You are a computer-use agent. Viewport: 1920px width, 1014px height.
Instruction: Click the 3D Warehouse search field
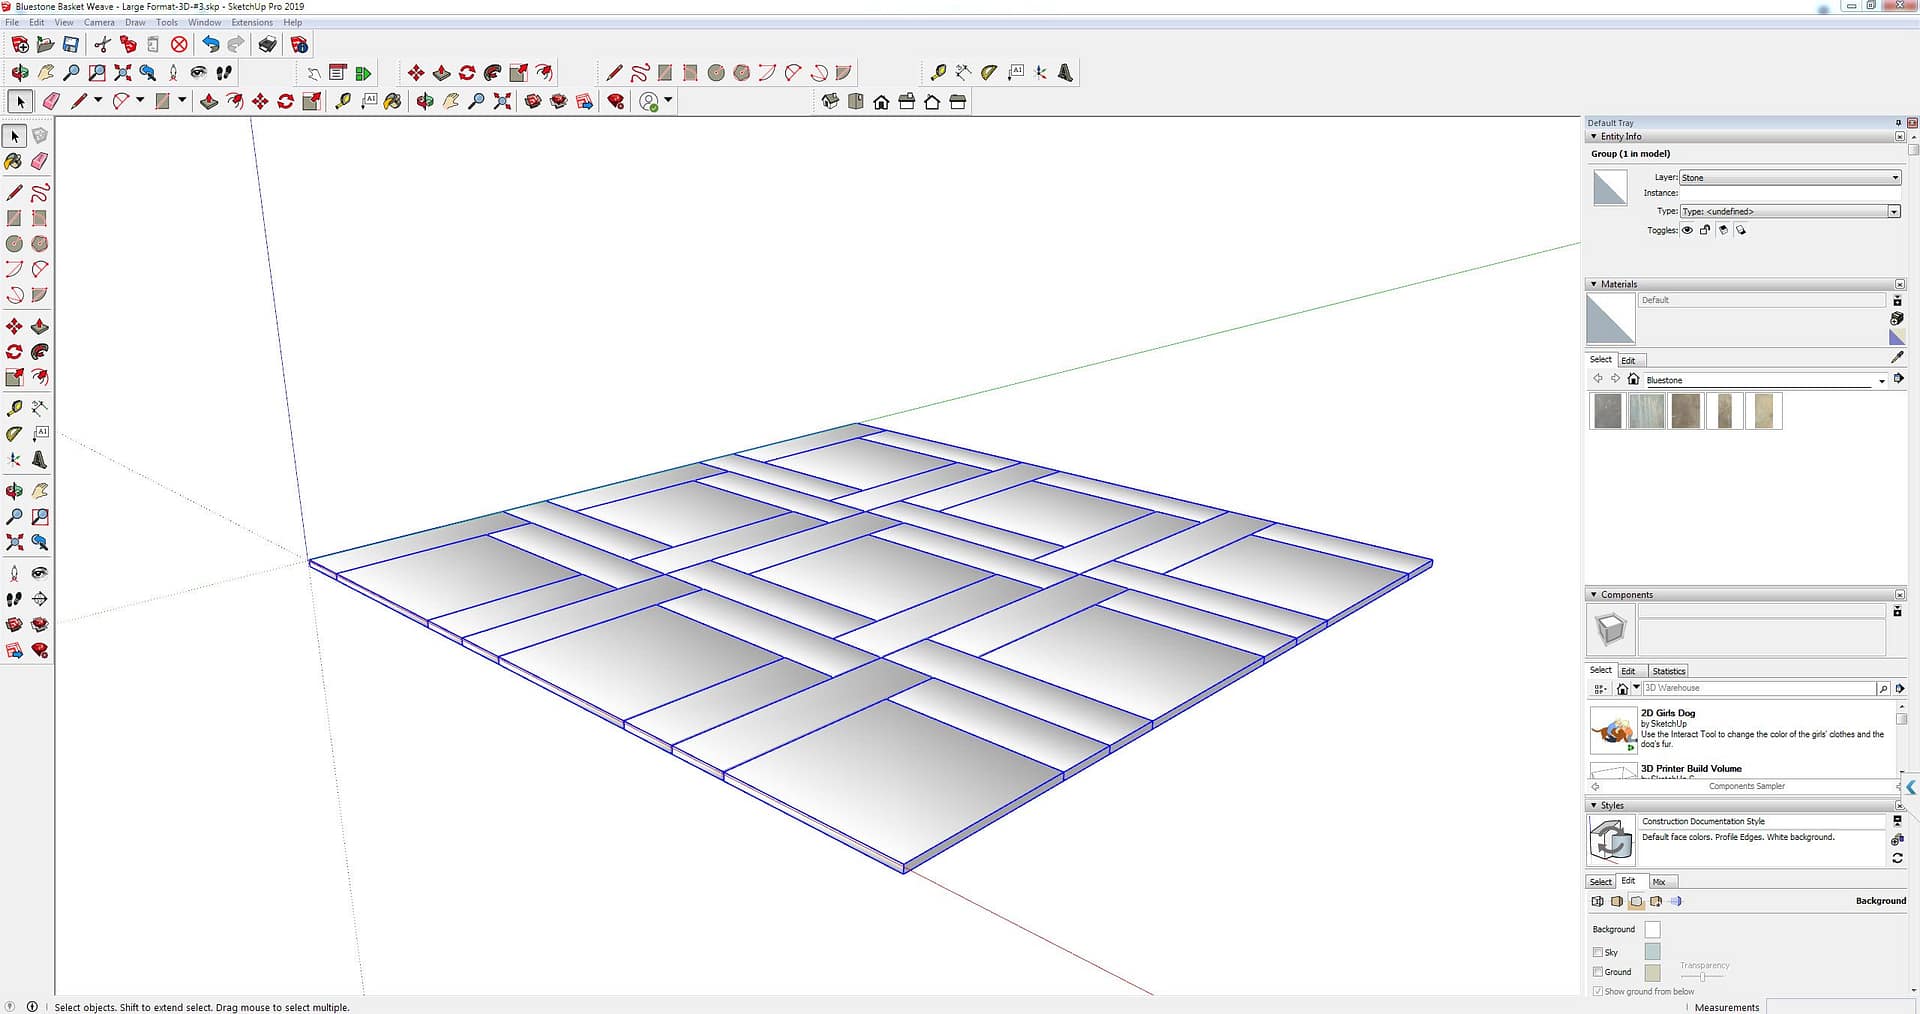pos(1758,688)
